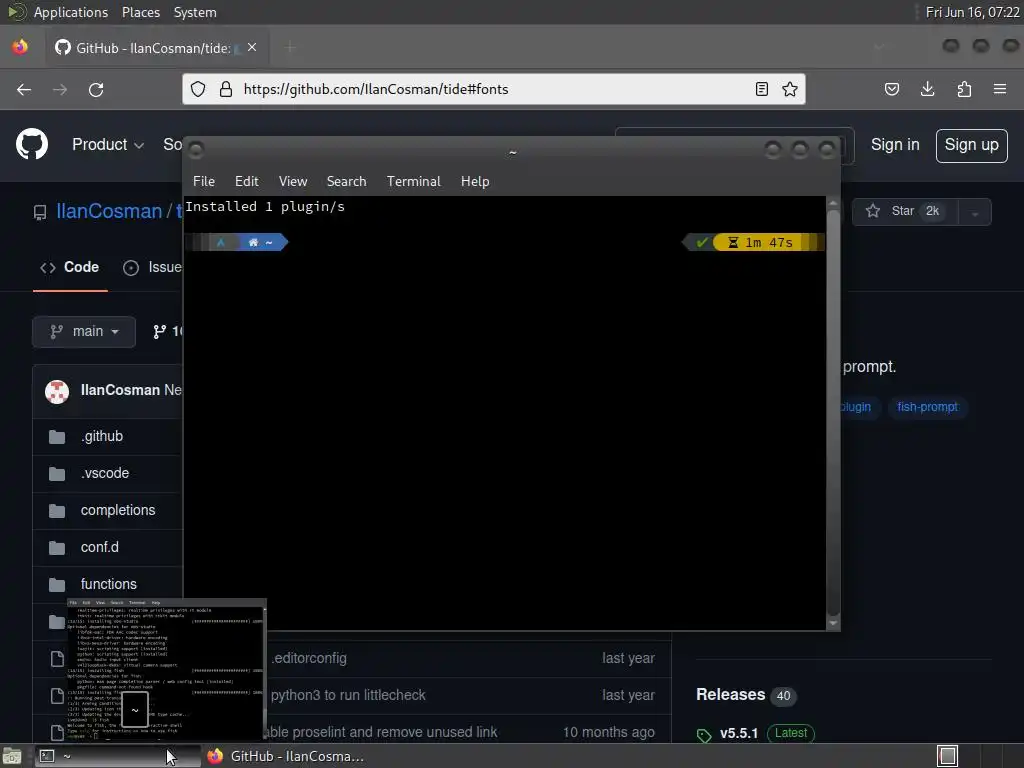1024x768 pixels.
Task: Click the fish-prompt topic tag
Action: pyautogui.click(x=927, y=407)
